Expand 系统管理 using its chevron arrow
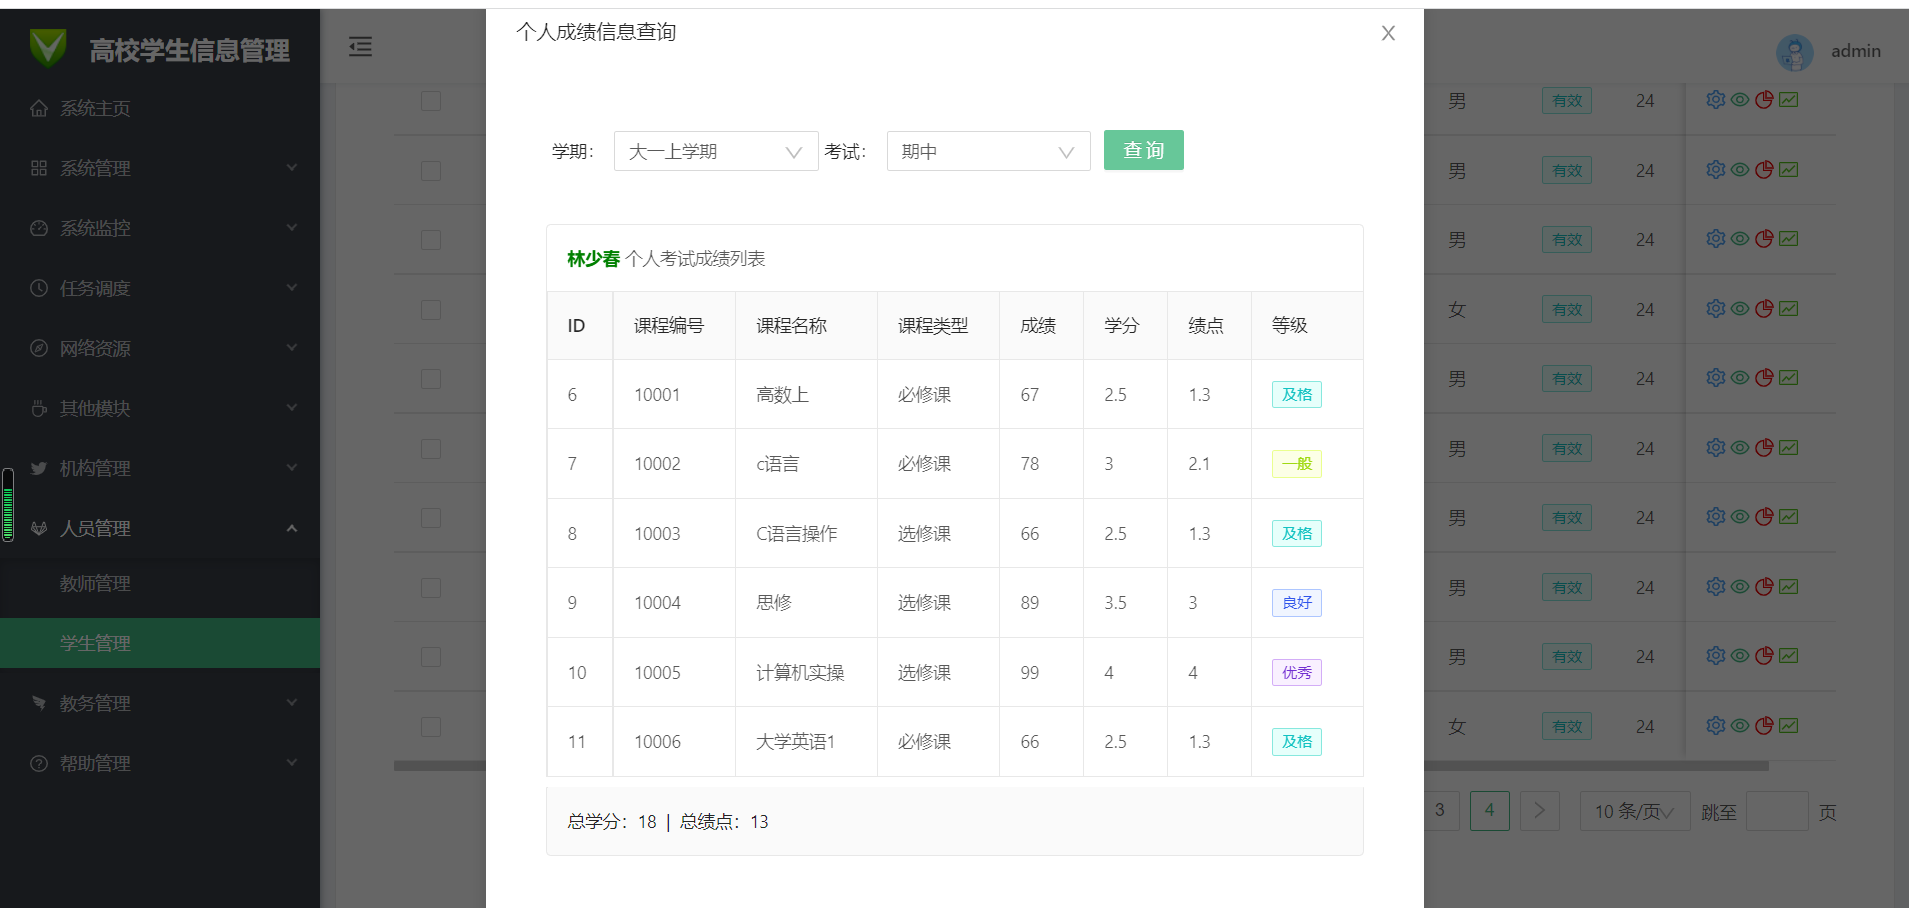 (292, 167)
